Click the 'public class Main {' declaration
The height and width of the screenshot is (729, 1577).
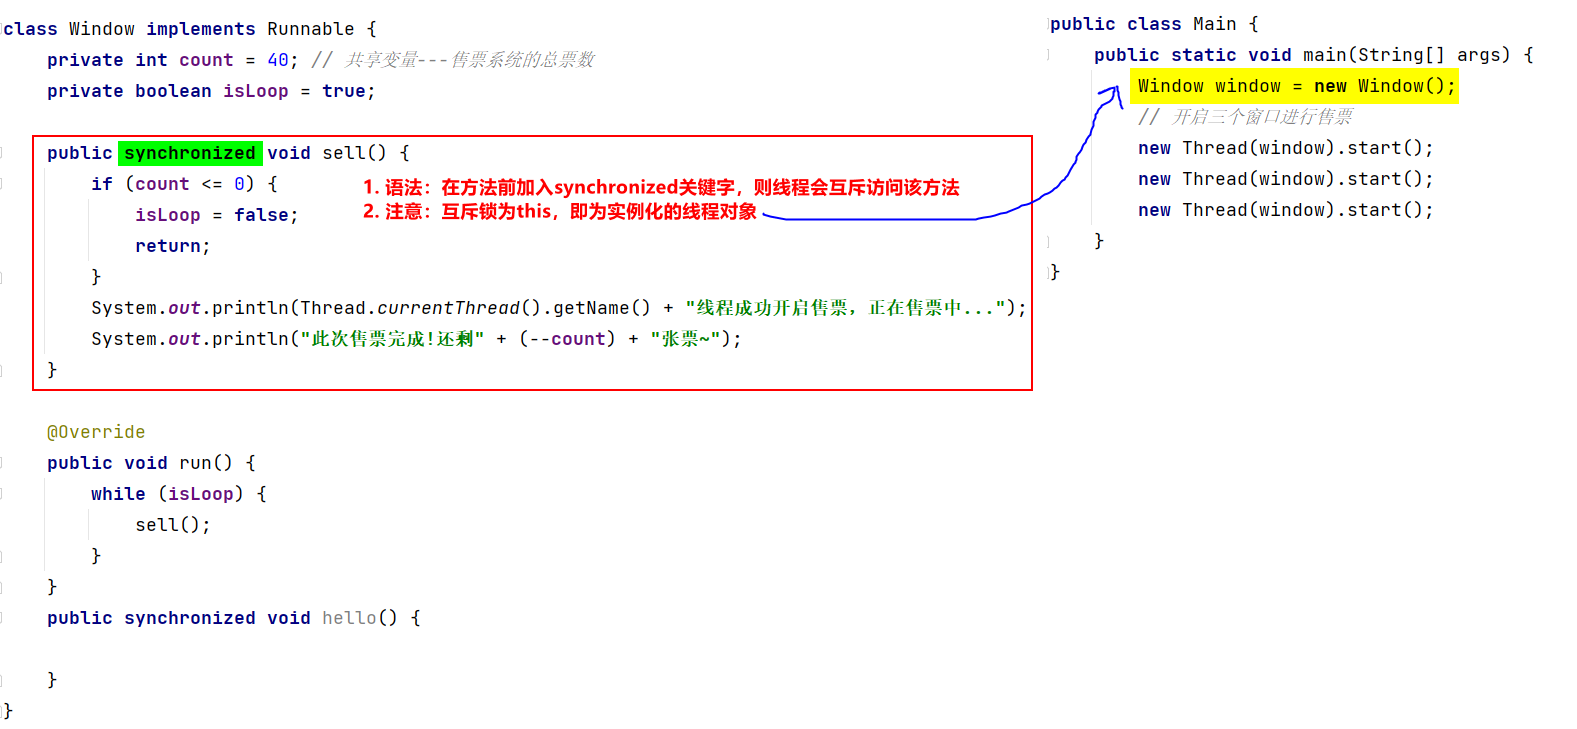[x=1155, y=24]
